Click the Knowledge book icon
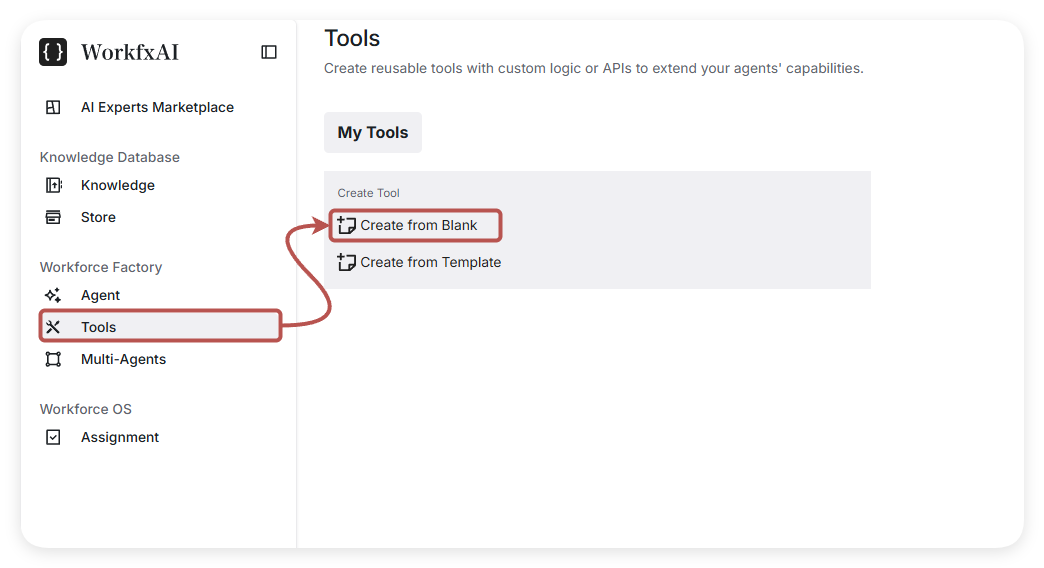Screen dimensions: 1044x568 coord(54,185)
